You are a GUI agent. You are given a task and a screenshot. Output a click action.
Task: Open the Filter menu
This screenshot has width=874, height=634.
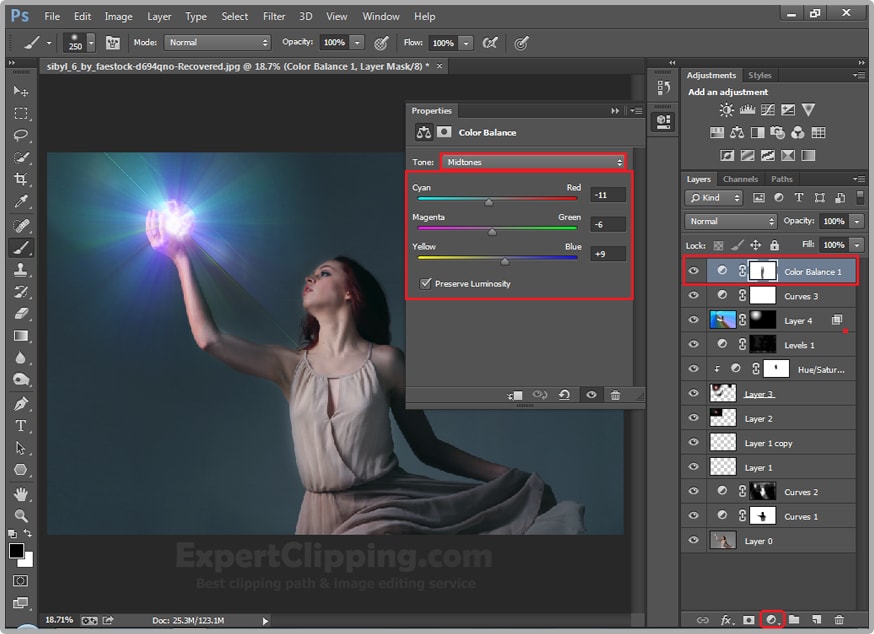(x=274, y=17)
